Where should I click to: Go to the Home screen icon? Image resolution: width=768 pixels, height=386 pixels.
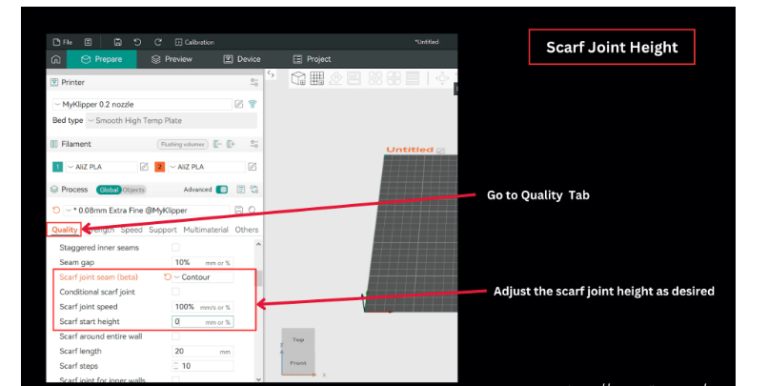coord(56,59)
